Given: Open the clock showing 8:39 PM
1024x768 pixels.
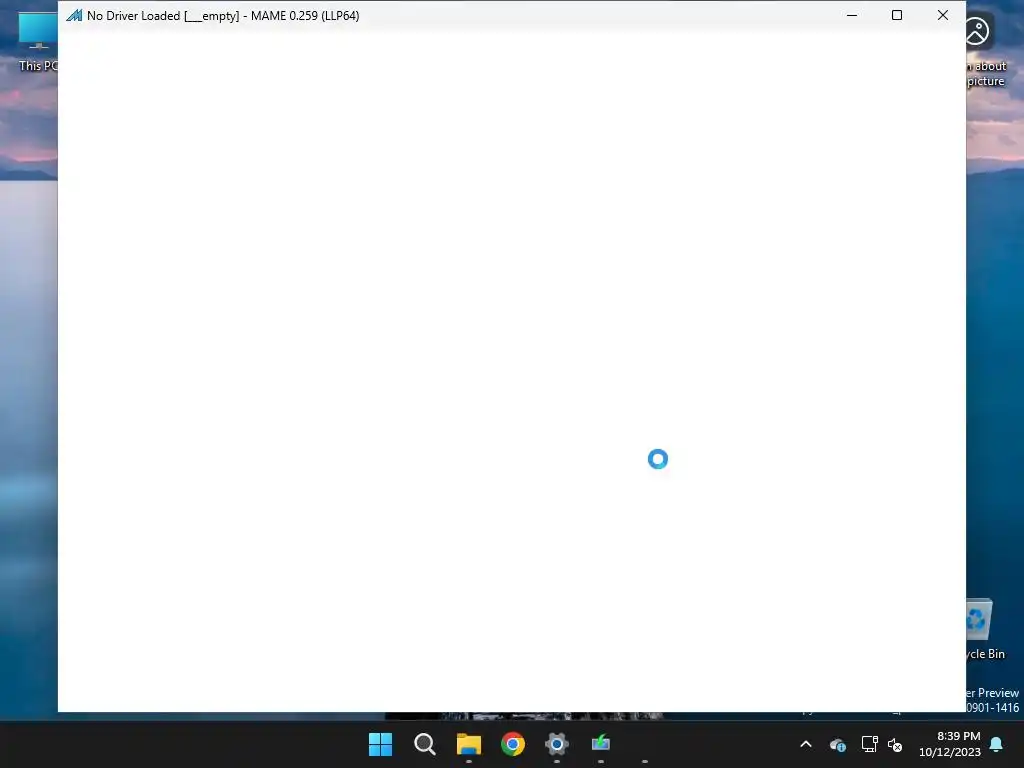Looking at the screenshot, I should [950, 744].
